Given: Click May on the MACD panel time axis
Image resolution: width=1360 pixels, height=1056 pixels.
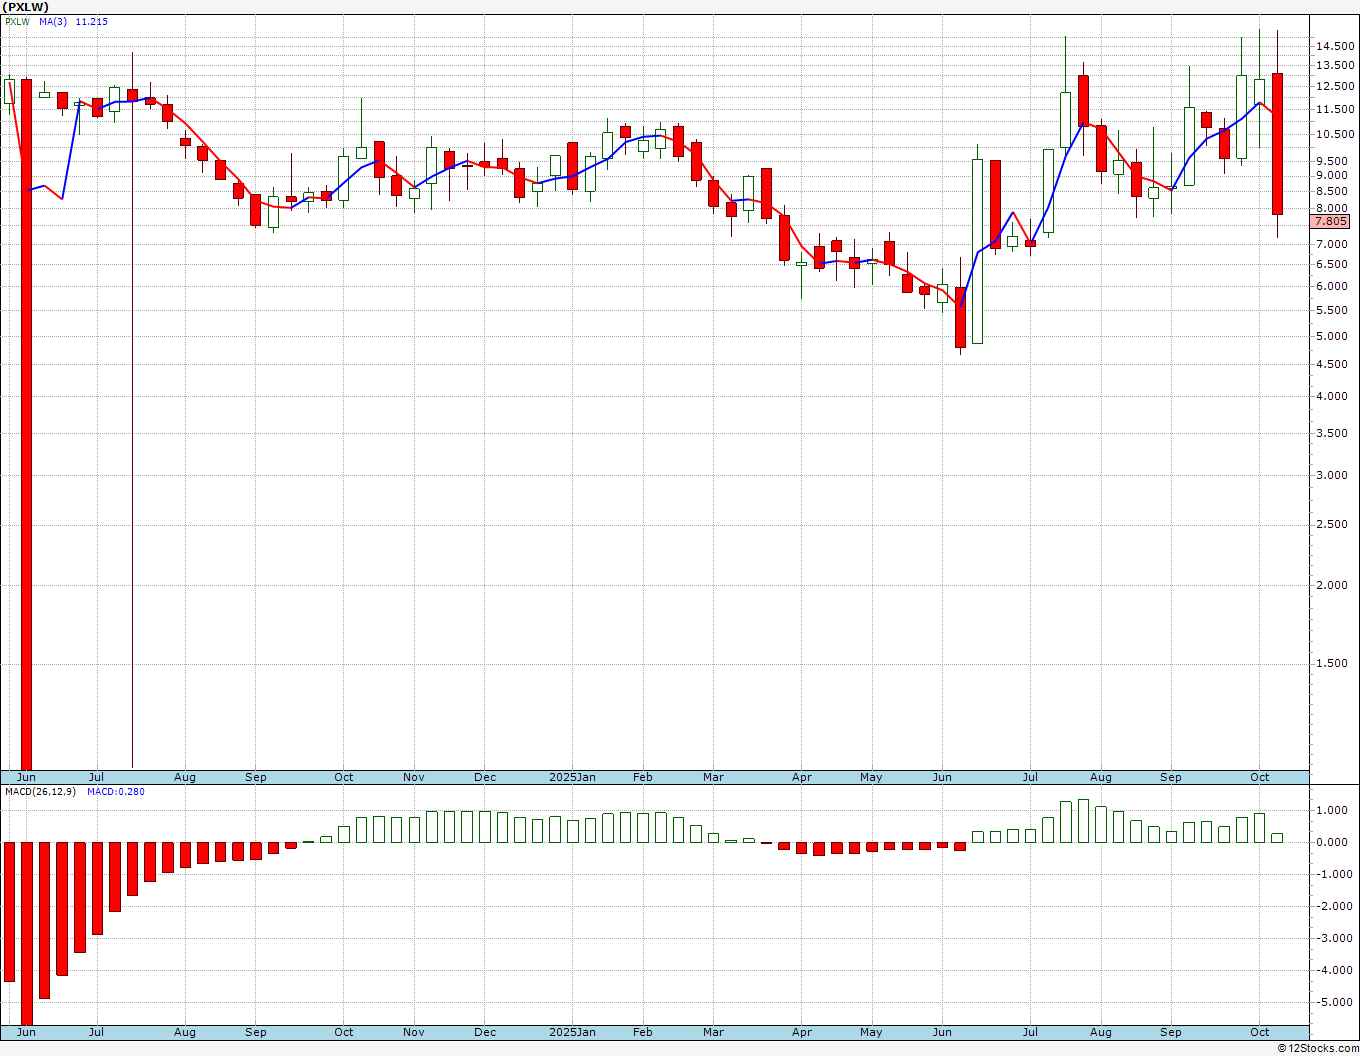Looking at the screenshot, I should tap(871, 1032).
